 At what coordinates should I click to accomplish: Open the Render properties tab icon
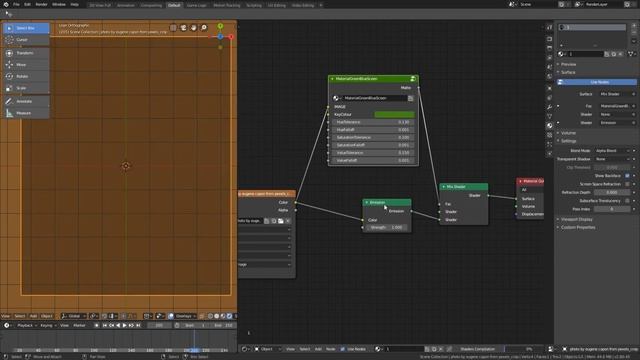click(549, 39)
